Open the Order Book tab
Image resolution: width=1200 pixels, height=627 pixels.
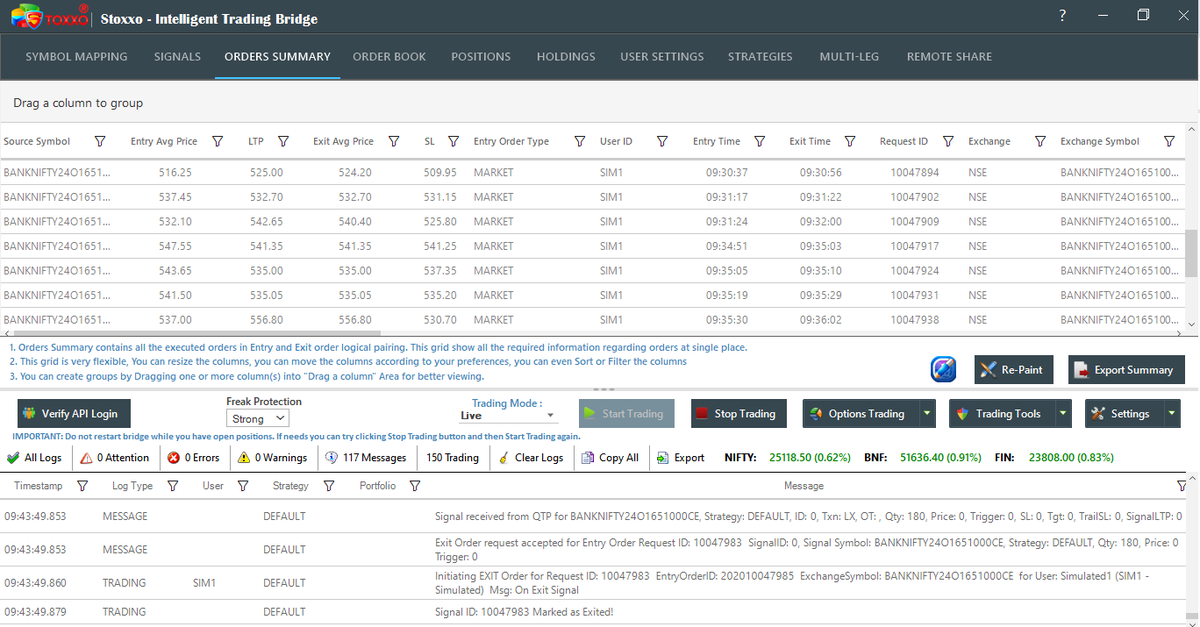point(389,57)
